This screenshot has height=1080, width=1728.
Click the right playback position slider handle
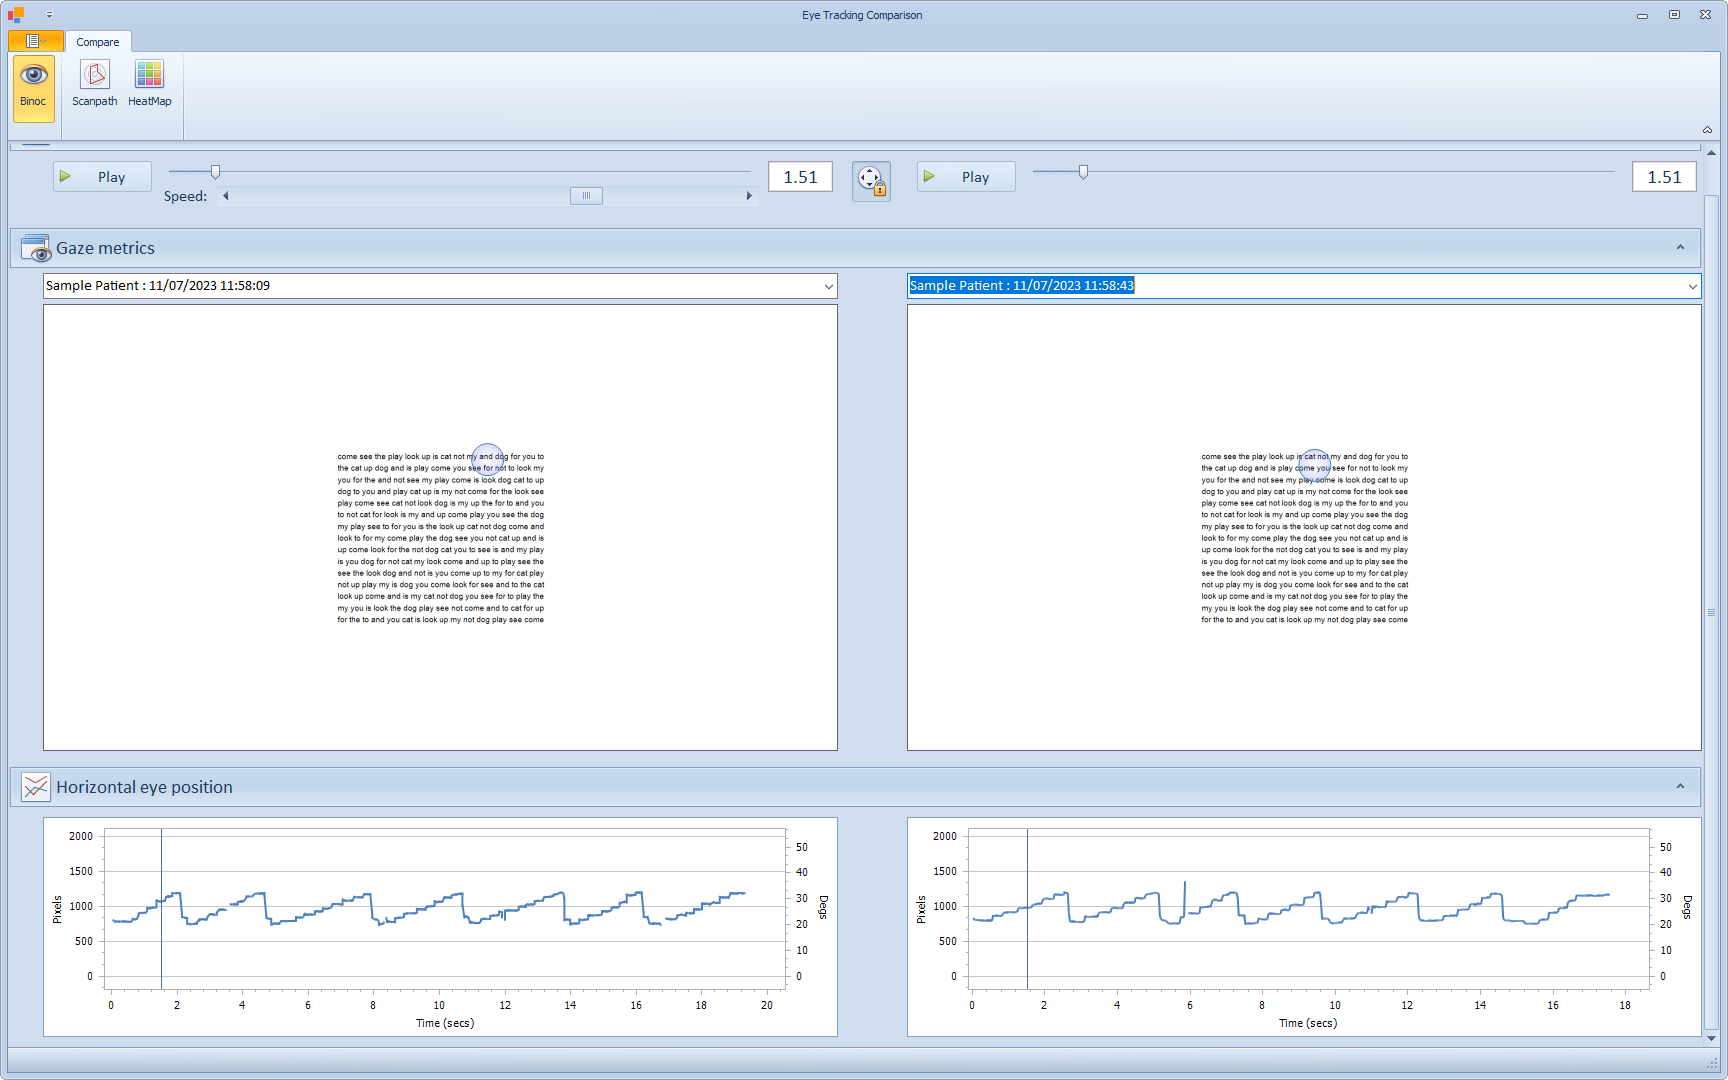click(1083, 172)
